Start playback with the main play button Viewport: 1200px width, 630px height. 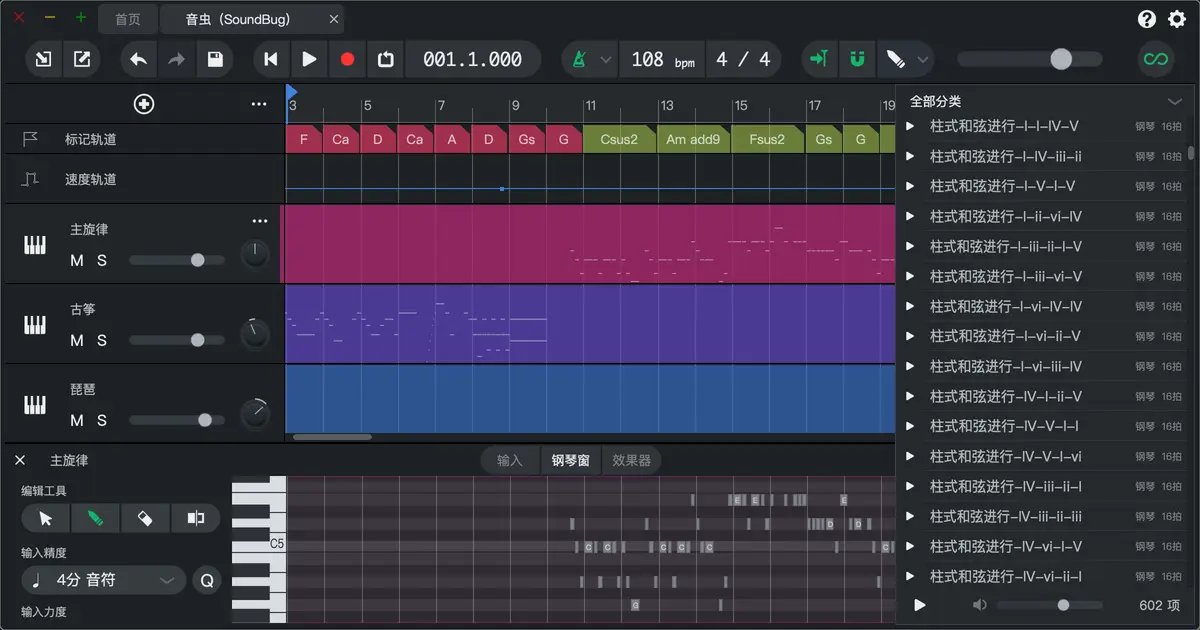tap(309, 59)
